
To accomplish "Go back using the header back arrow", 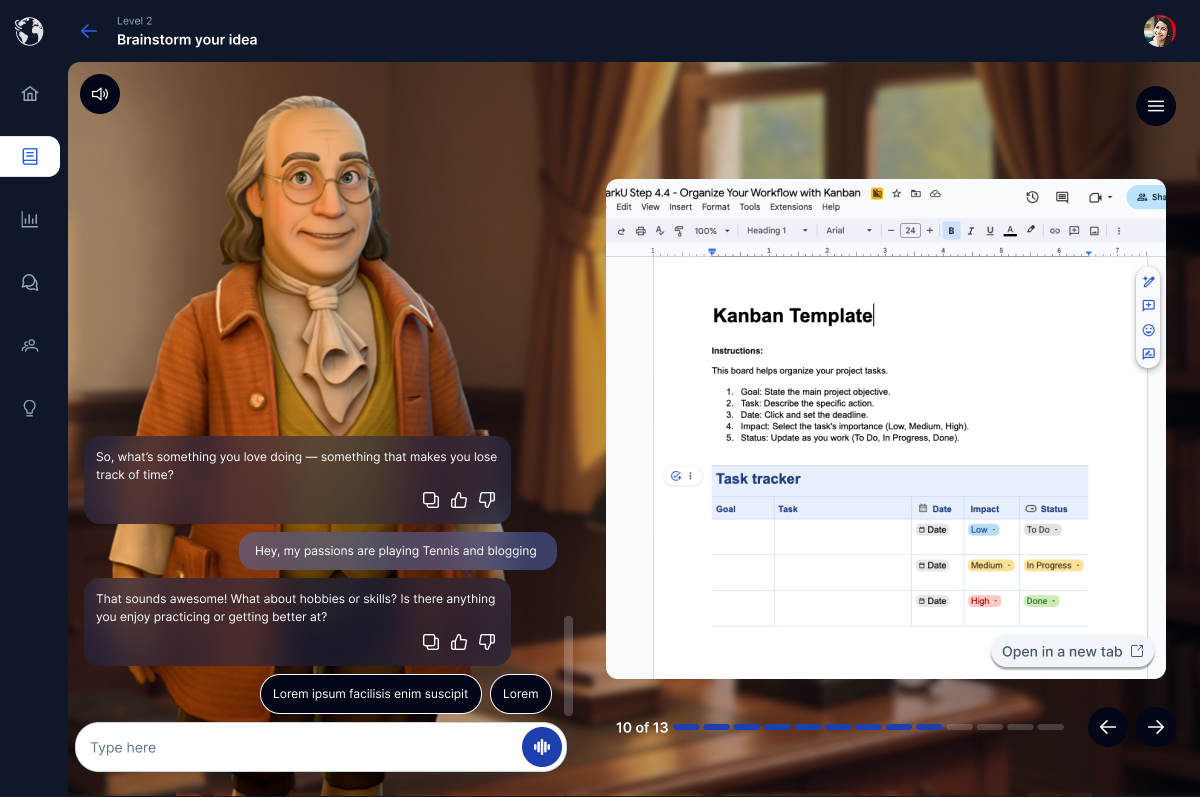I will click(x=89, y=31).
